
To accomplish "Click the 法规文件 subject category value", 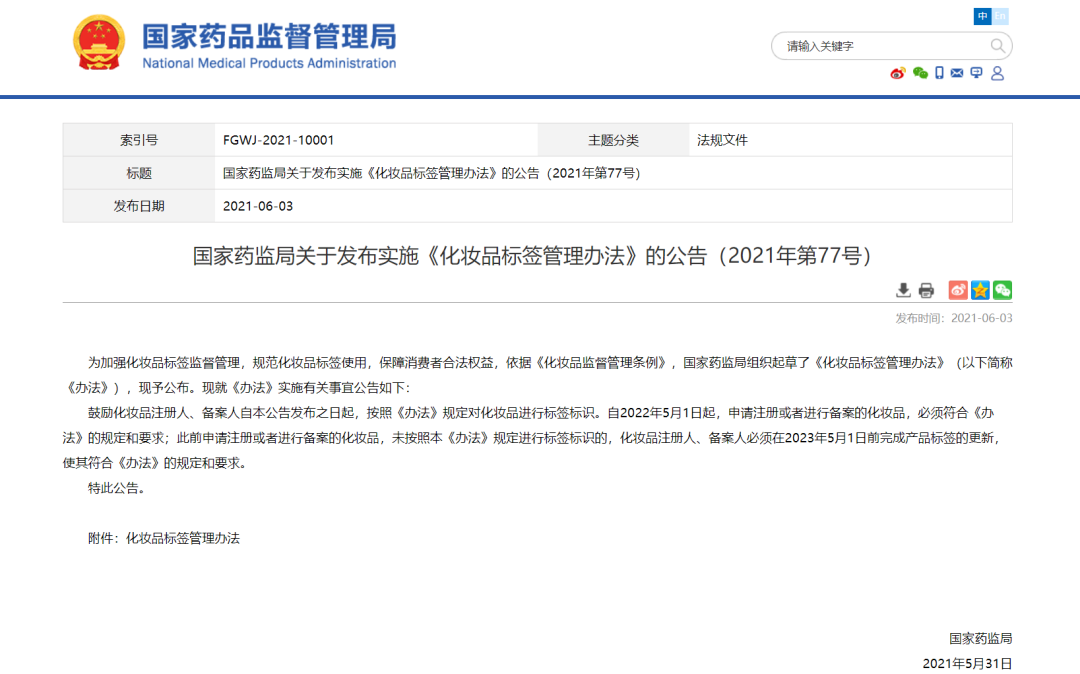I will (722, 140).
